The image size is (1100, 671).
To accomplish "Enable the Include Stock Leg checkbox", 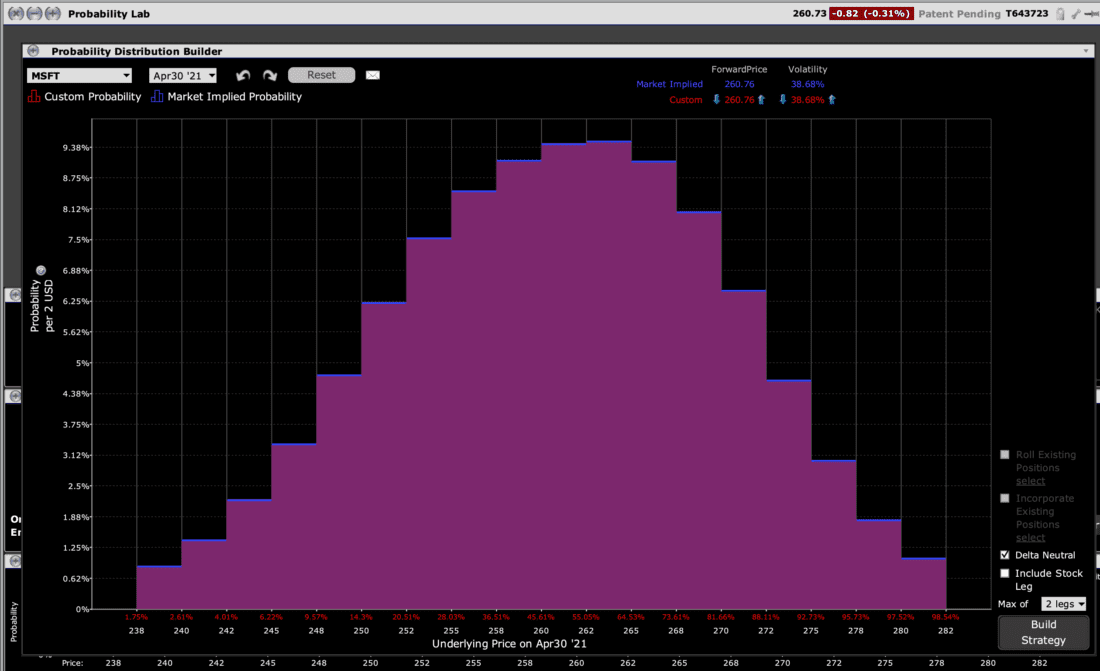I will tap(1005, 573).
